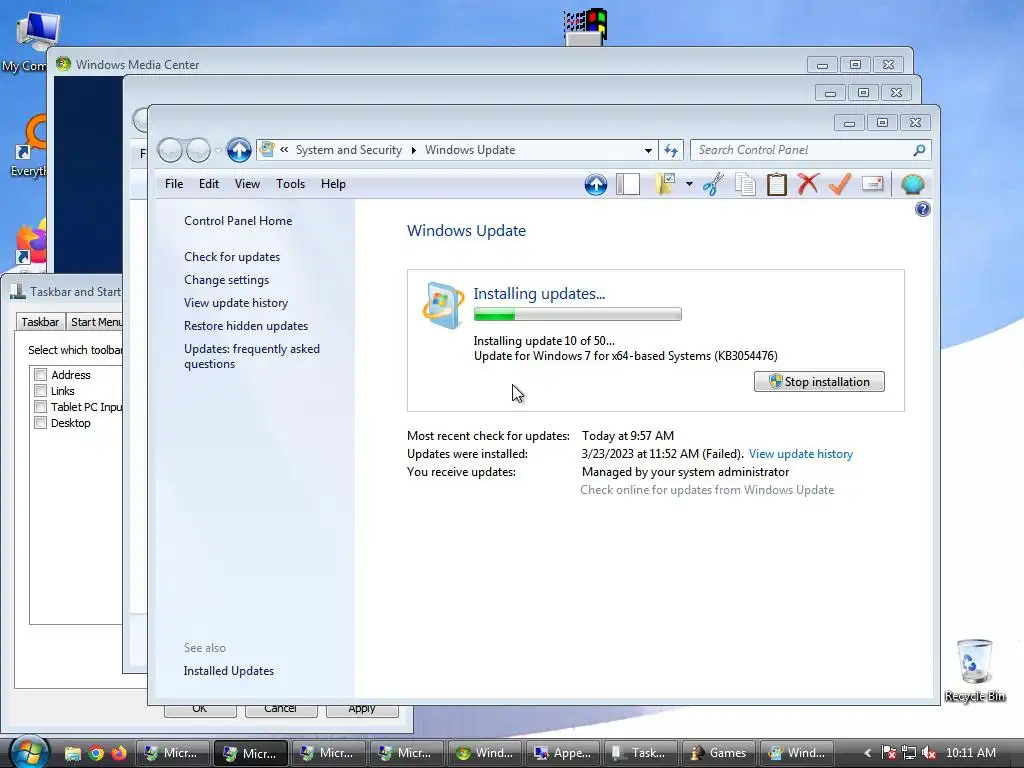1024x768 pixels.
Task: Open the address bar history dropdown arrow
Action: point(648,150)
